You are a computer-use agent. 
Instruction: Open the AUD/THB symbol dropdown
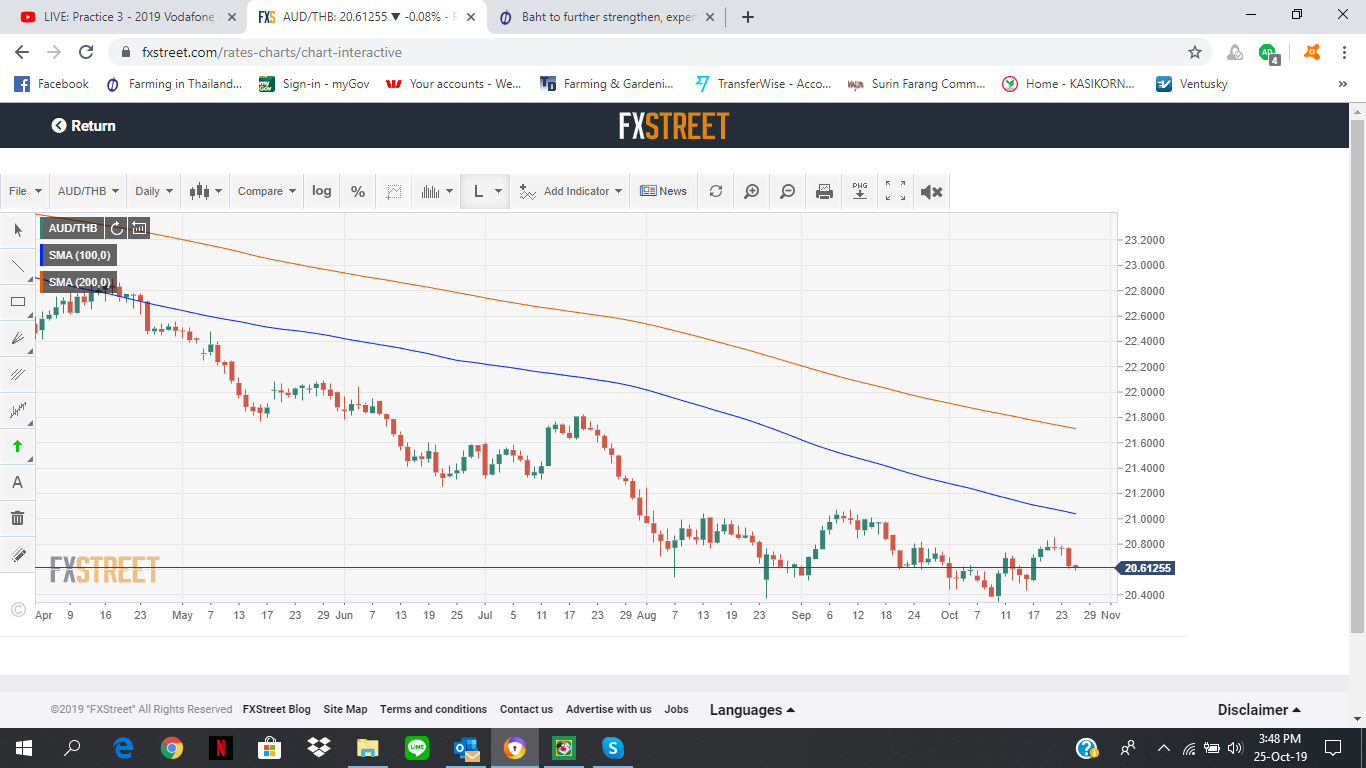88,191
